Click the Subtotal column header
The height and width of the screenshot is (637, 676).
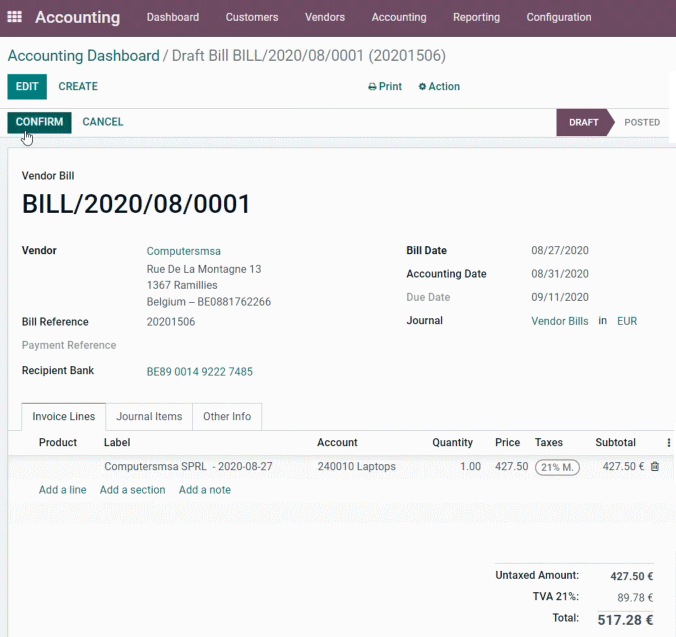click(x=615, y=443)
